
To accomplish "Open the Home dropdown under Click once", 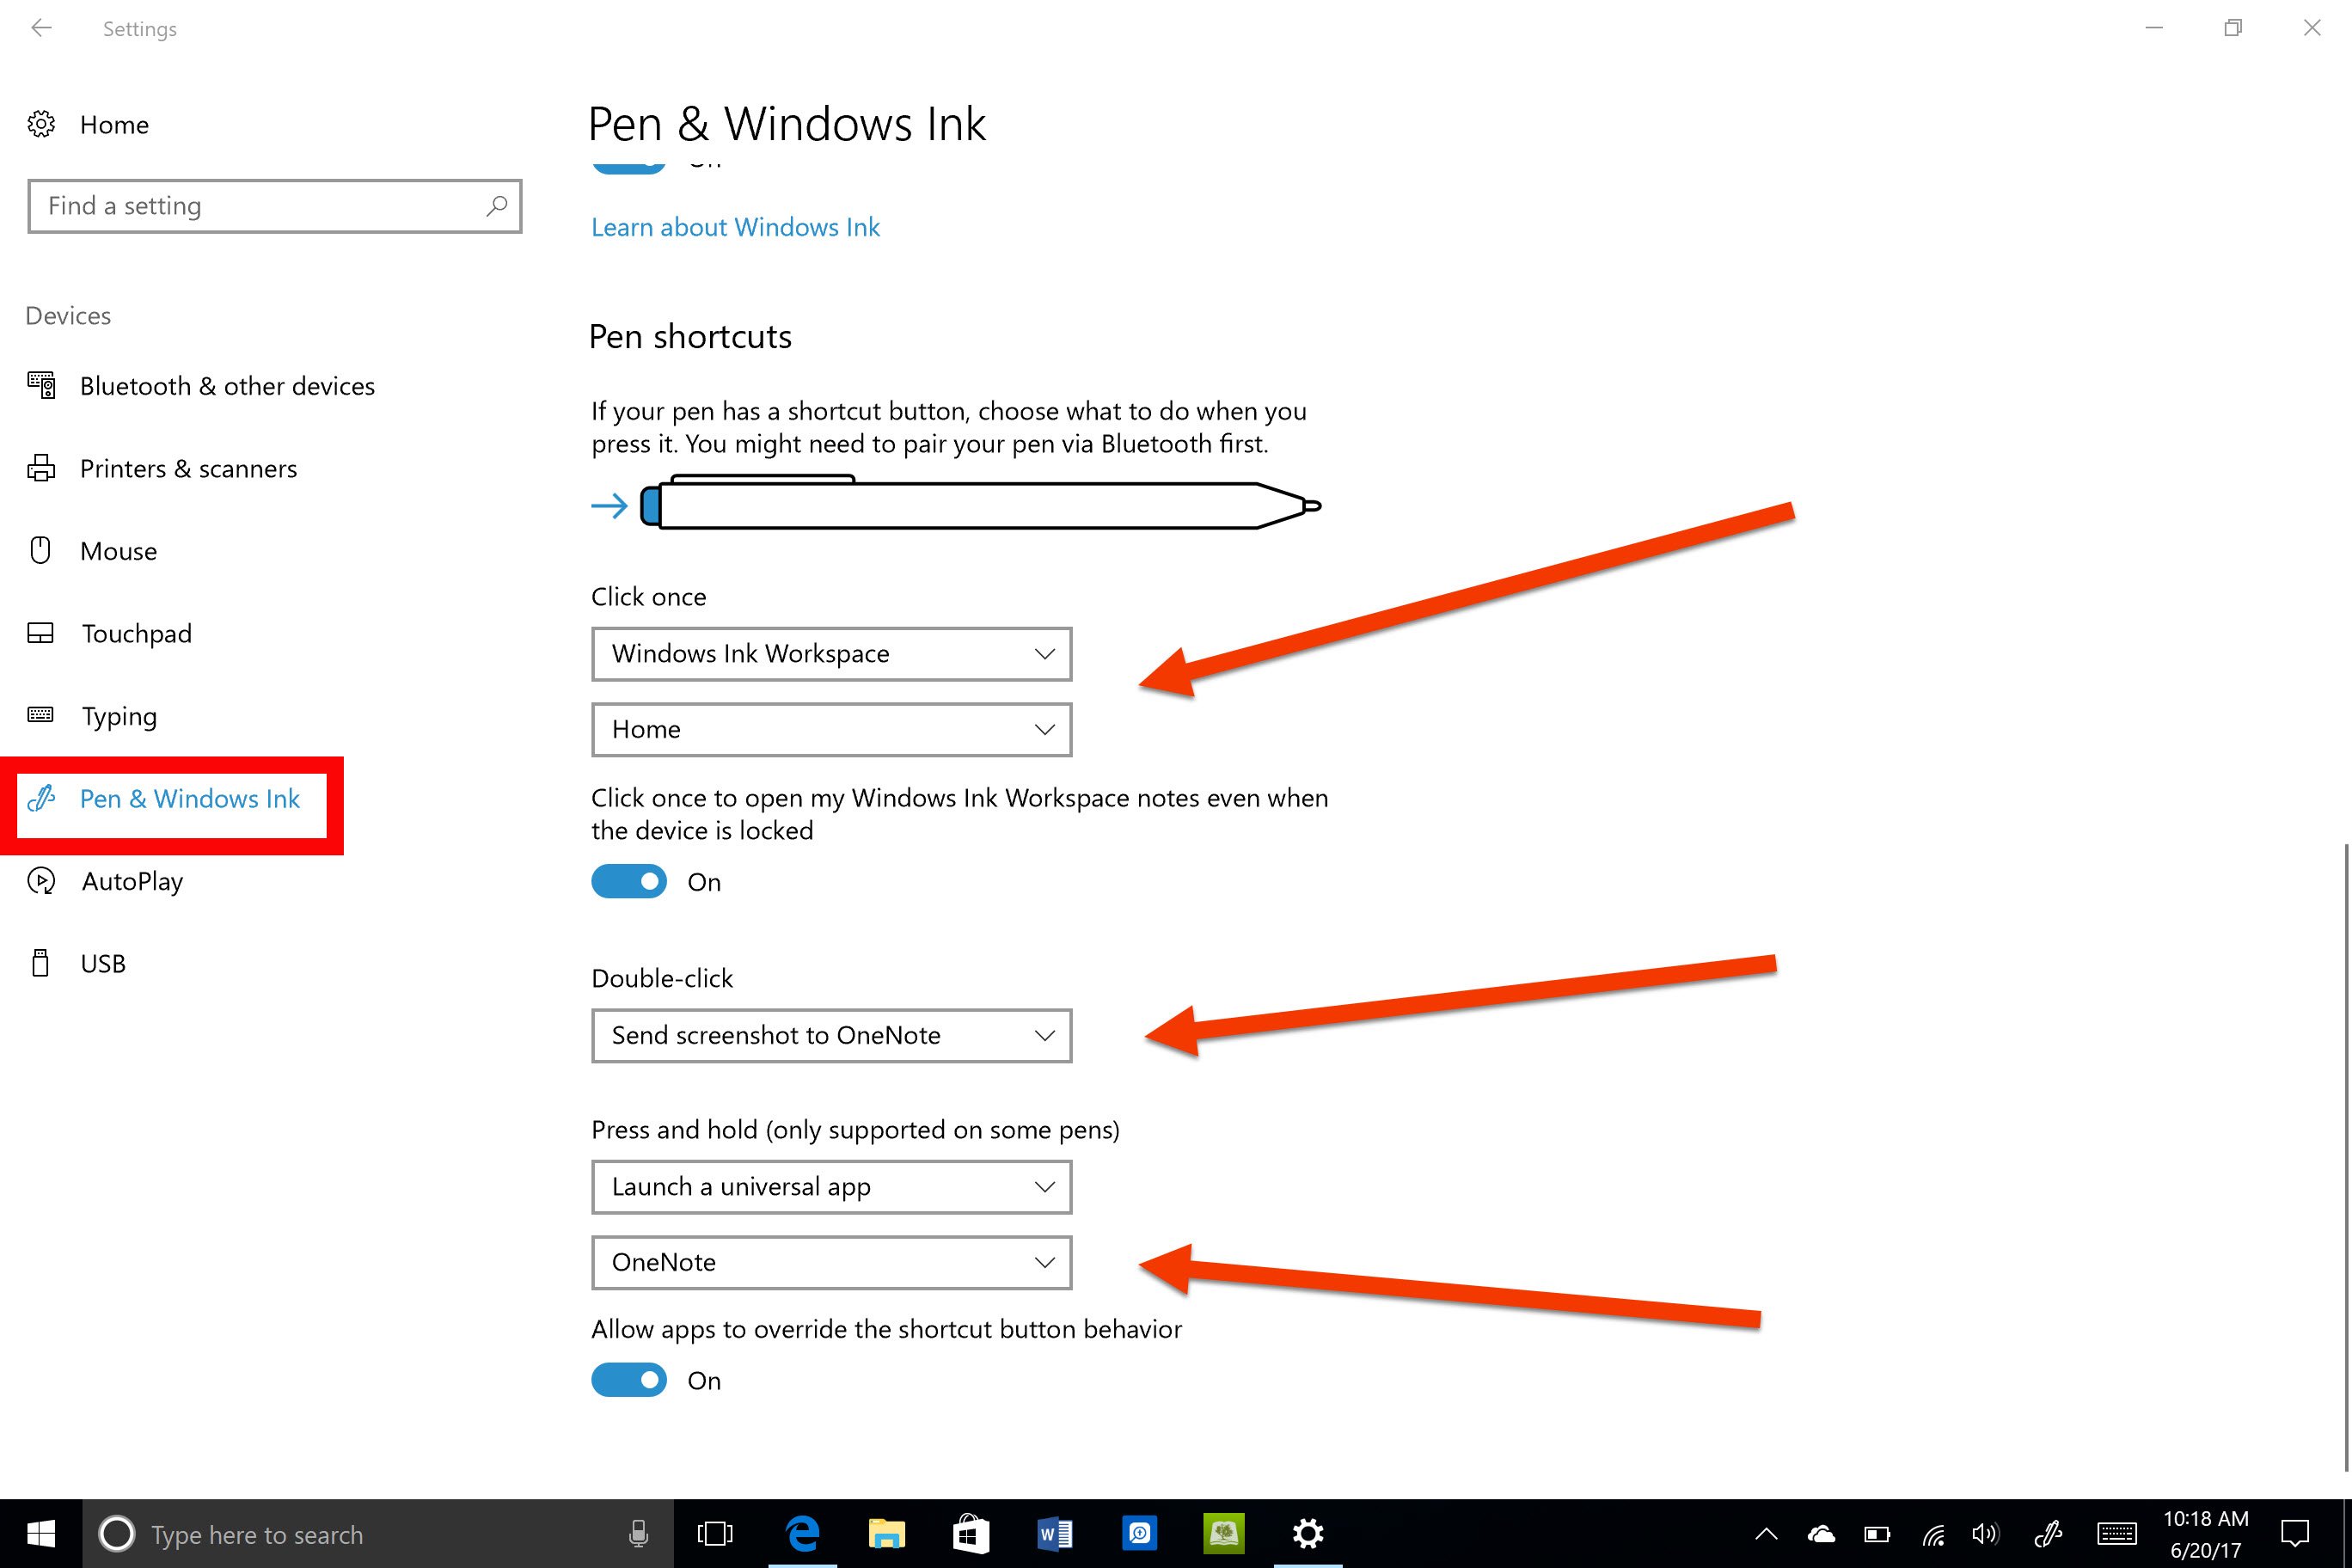I will coord(831,730).
